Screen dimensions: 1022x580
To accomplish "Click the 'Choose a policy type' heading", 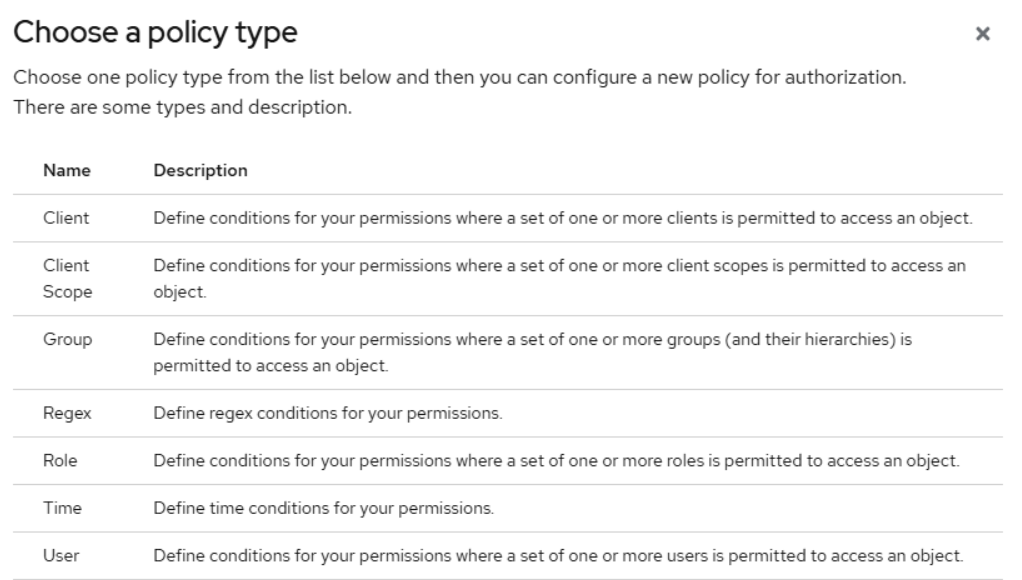I will 154,33.
